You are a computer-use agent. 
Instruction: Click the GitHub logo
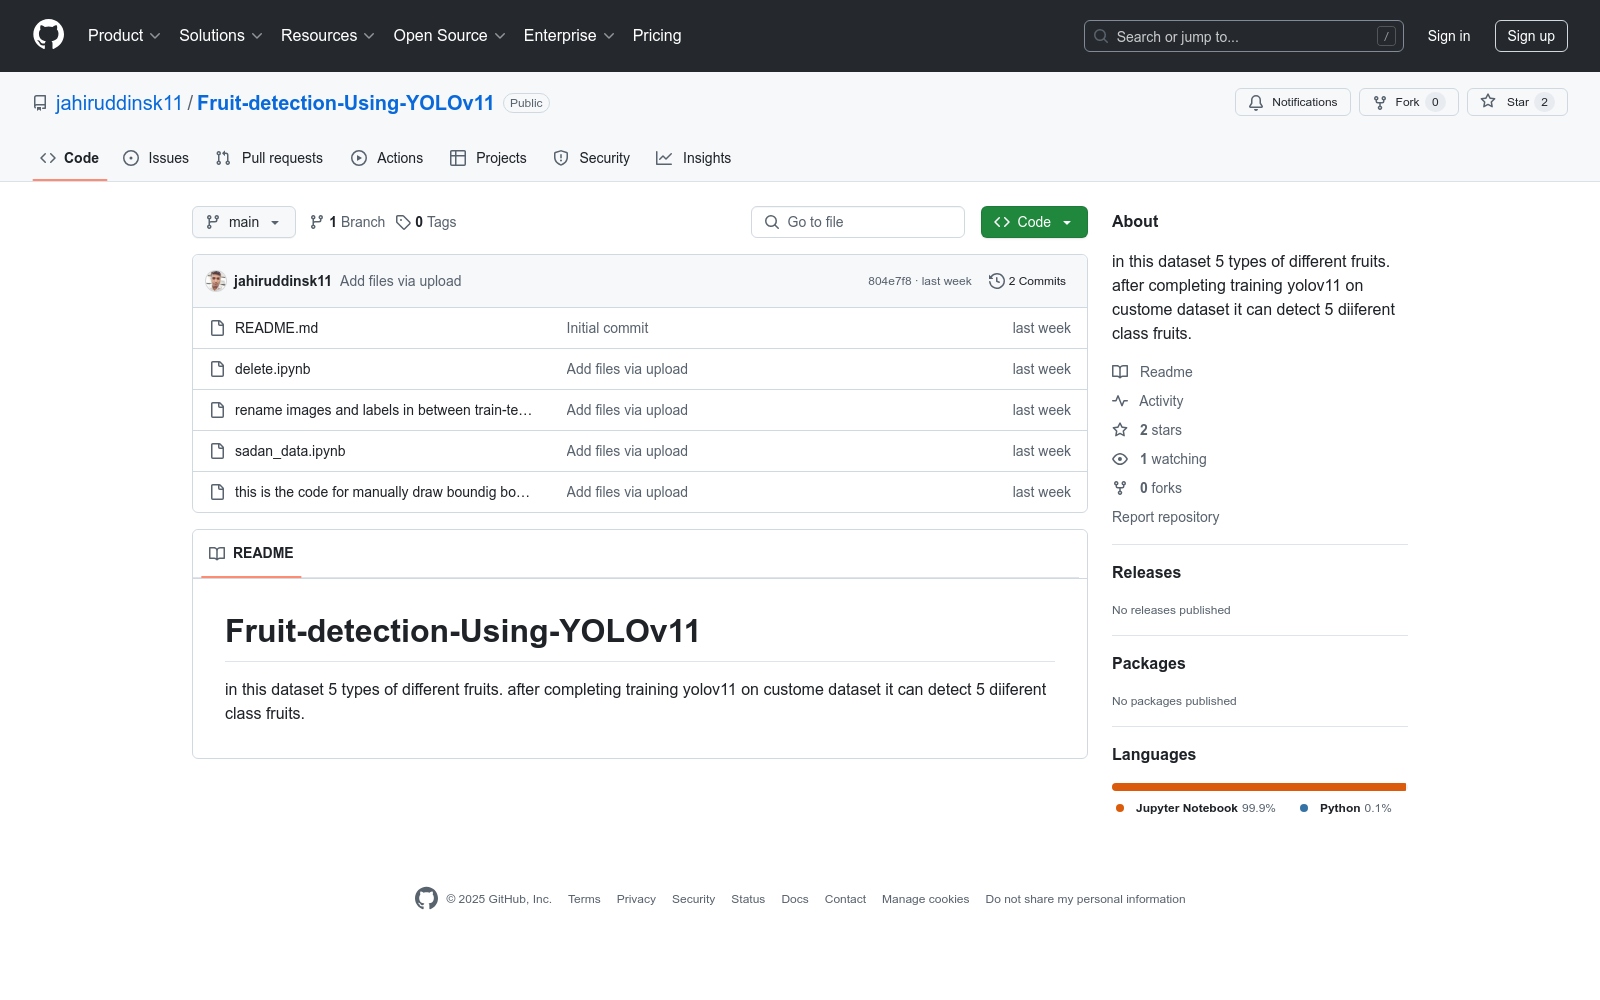(x=48, y=34)
